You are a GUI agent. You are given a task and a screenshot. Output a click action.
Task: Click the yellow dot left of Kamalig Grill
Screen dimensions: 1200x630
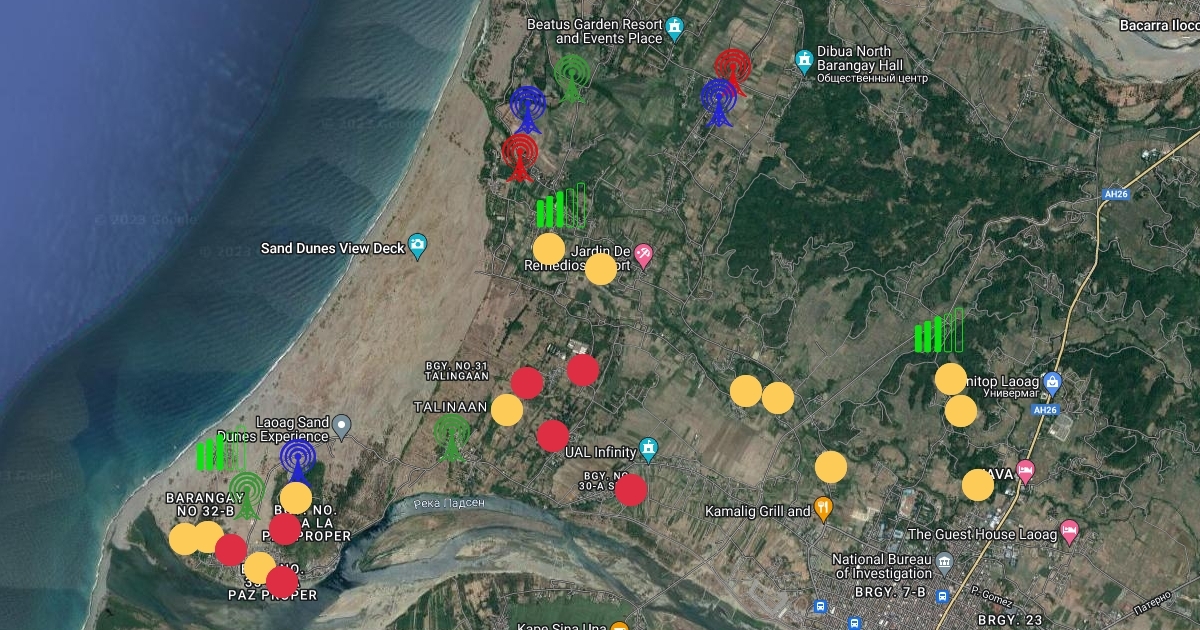coord(831,467)
